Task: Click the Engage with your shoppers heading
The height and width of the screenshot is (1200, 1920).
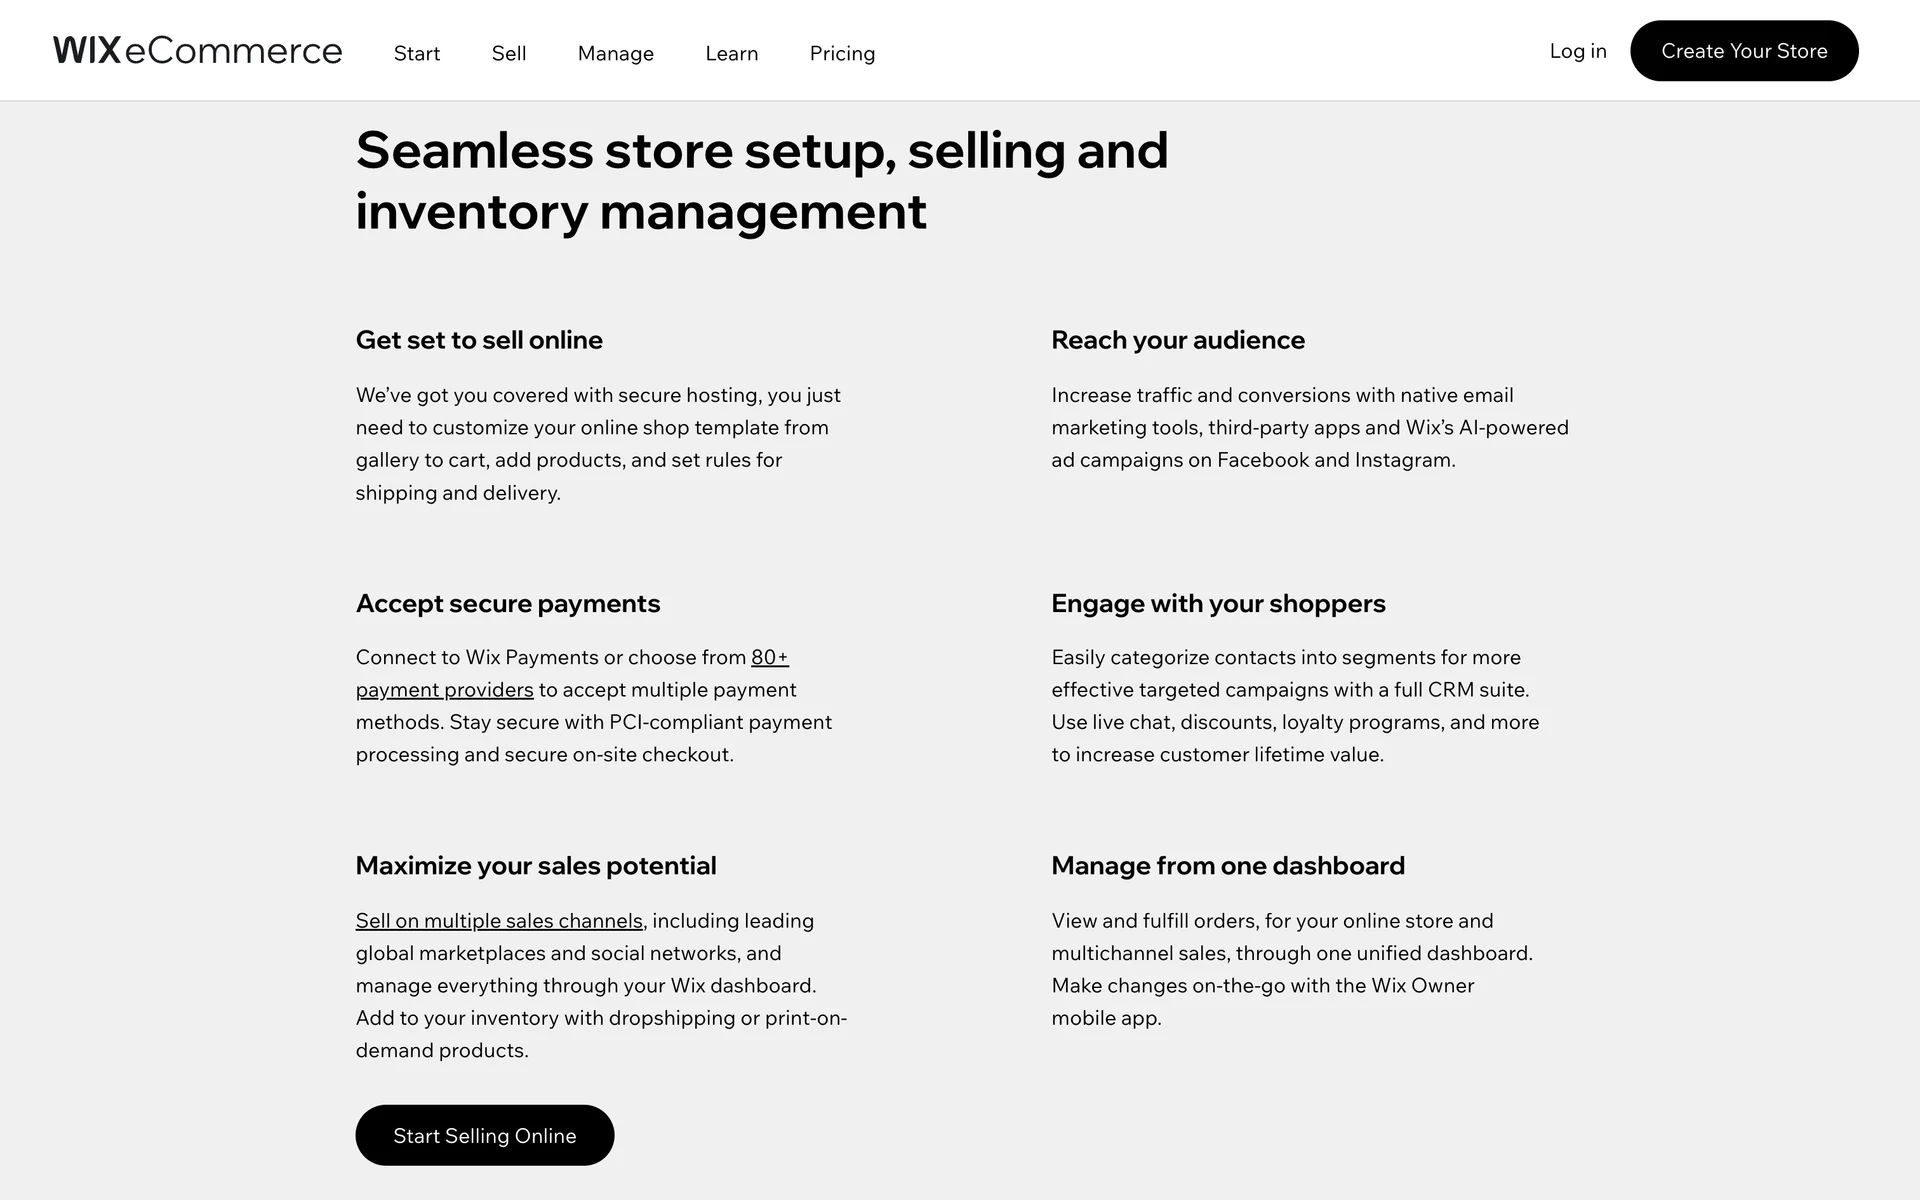Action: click(1218, 603)
